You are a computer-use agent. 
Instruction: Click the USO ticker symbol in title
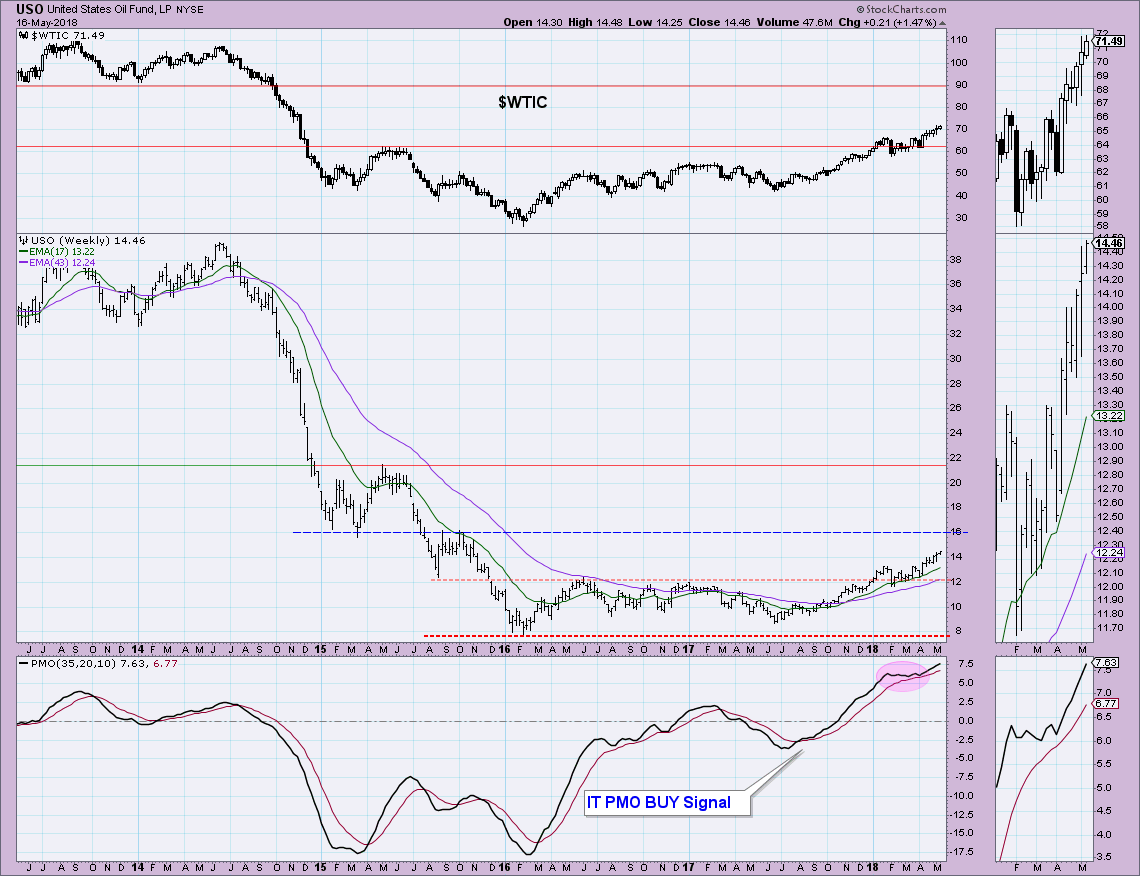coord(30,9)
